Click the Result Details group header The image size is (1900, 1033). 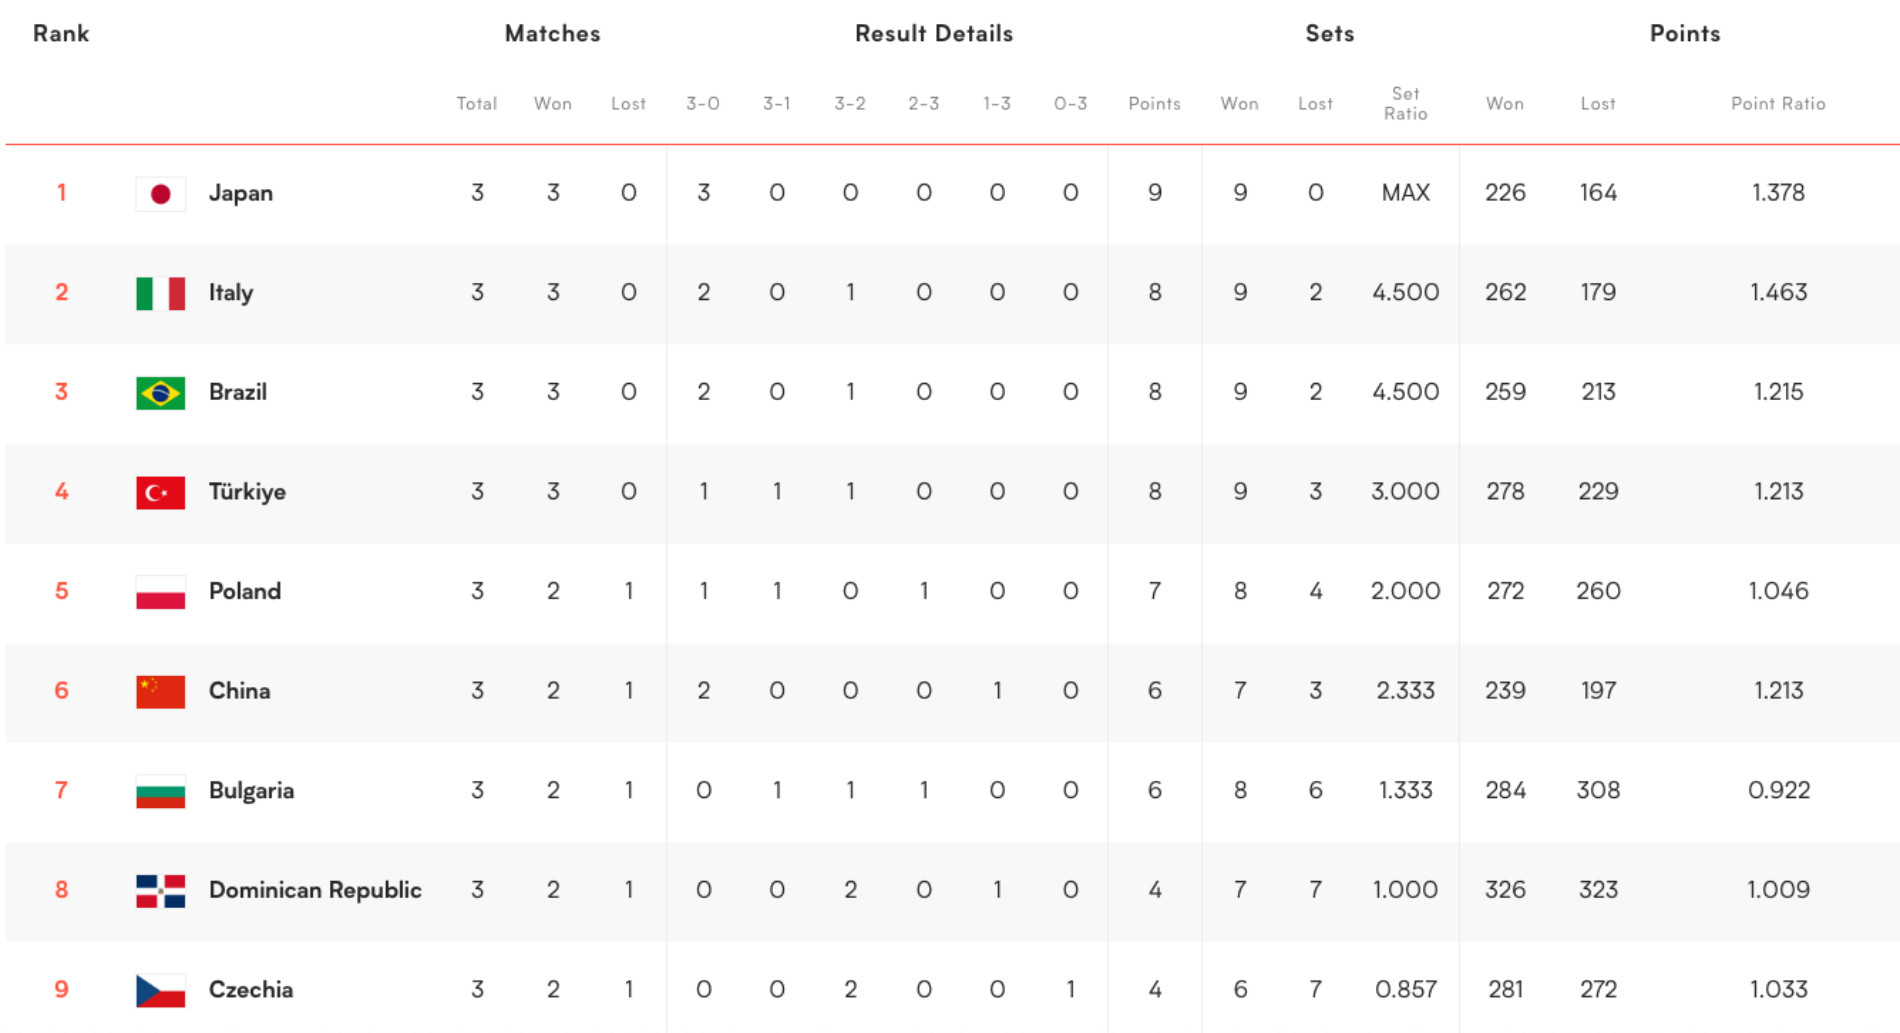(933, 34)
